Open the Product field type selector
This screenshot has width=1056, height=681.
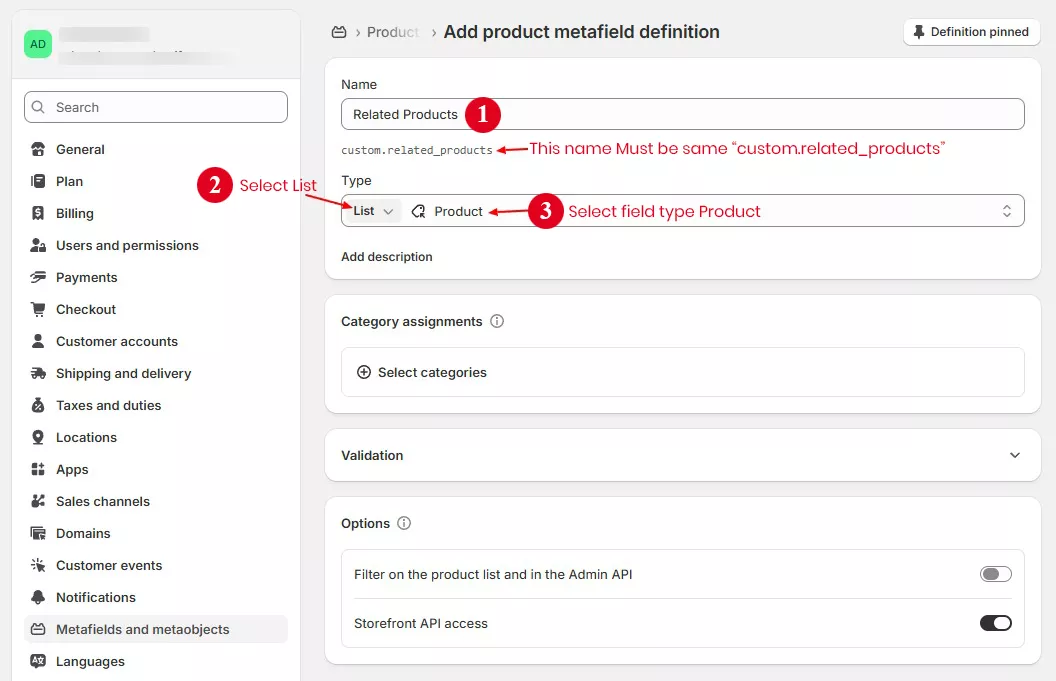pyautogui.click(x=710, y=211)
